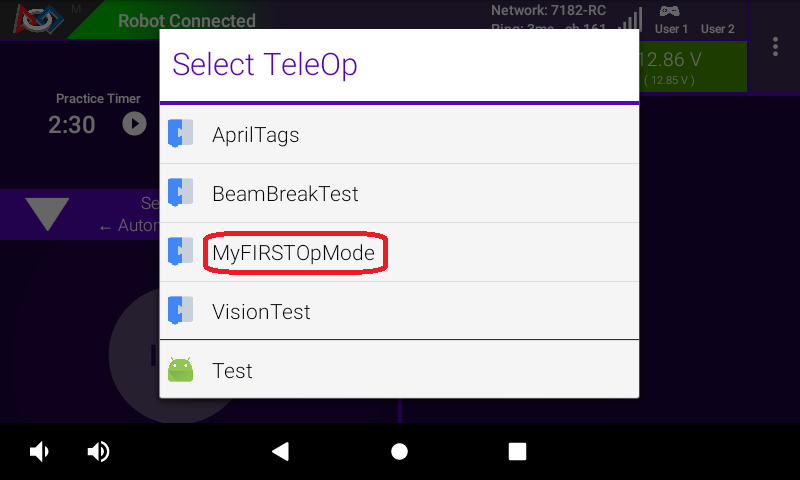Start the practice timer play button

(134, 123)
